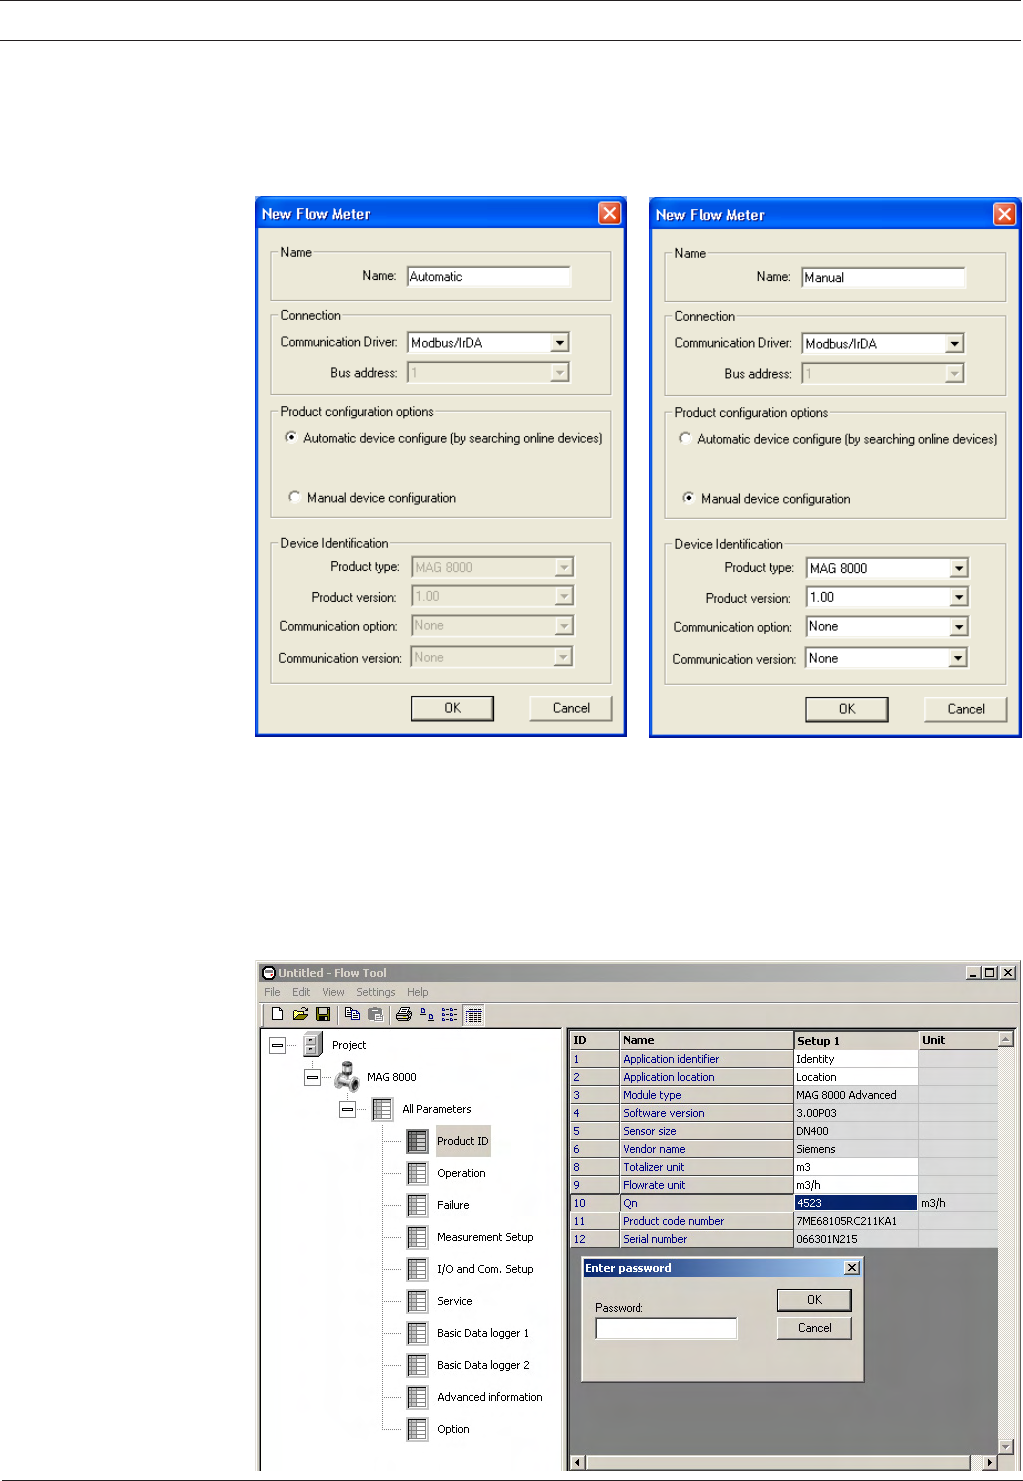The width and height of the screenshot is (1023, 1481).
Task: Click the Flow Tool title bar app icon
Action: coord(268,972)
